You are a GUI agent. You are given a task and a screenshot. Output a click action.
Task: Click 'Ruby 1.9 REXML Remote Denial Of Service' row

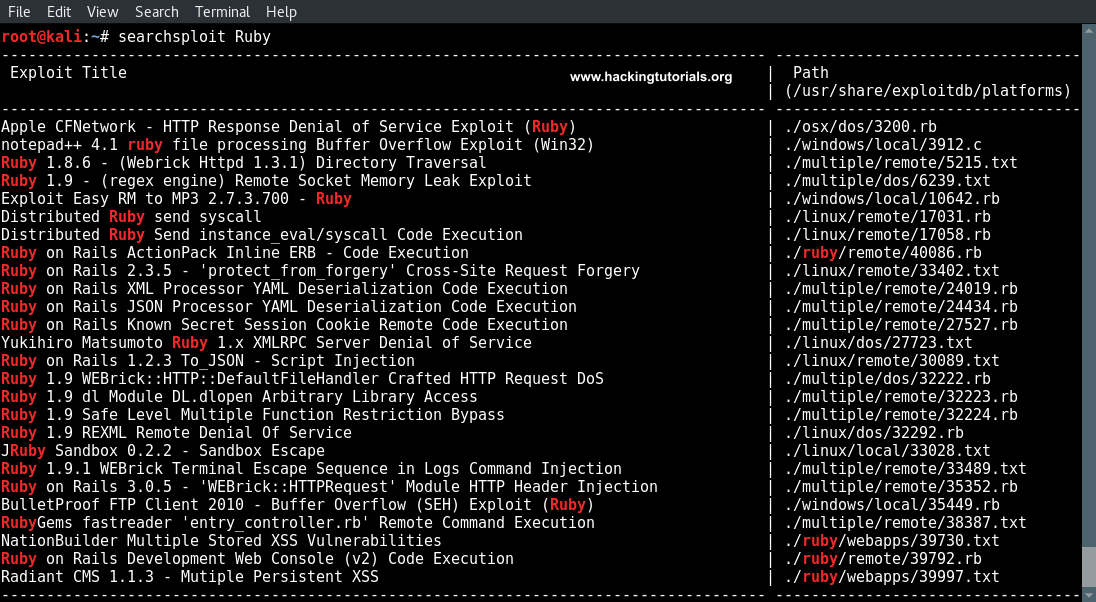(x=177, y=433)
